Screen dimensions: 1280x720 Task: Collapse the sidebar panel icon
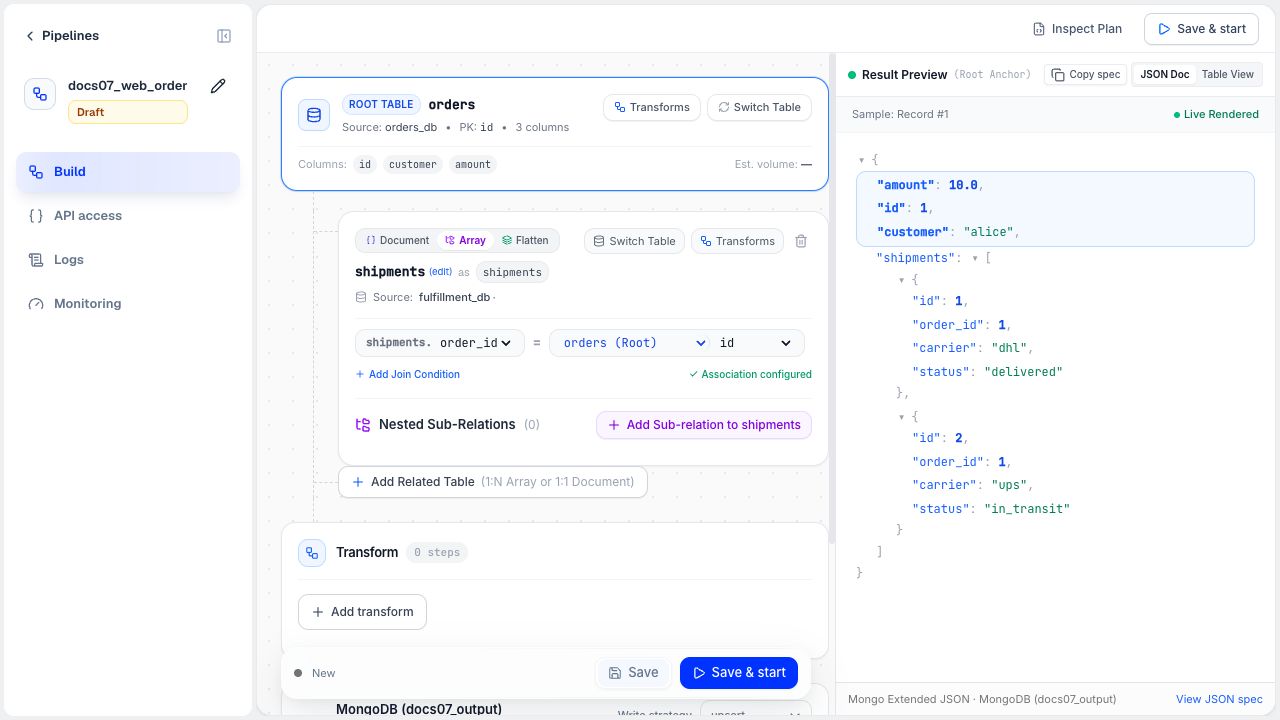[x=224, y=36]
